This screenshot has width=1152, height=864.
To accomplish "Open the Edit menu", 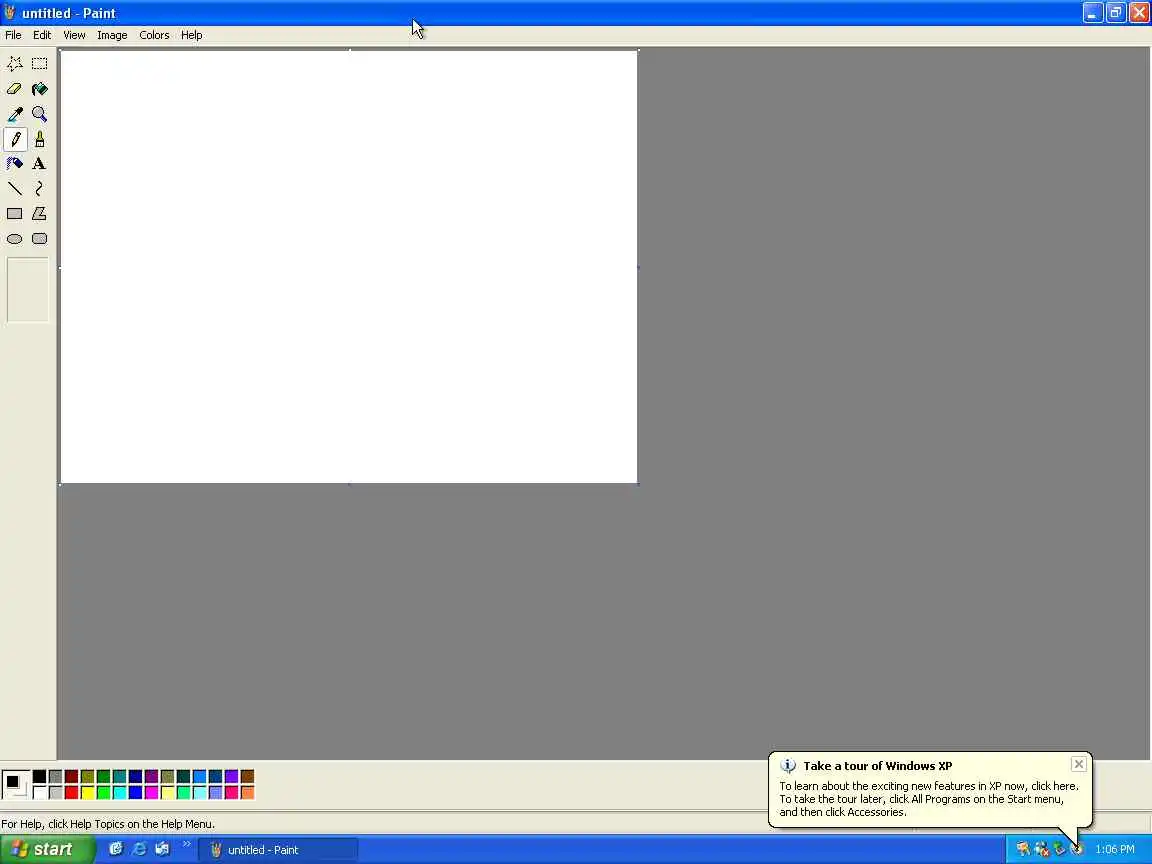I will click(42, 35).
